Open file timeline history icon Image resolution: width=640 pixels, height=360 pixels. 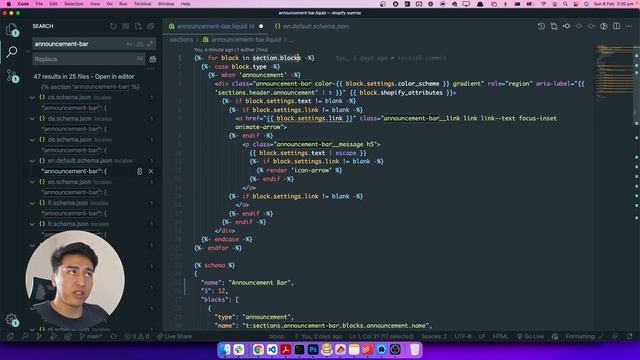click(541, 26)
